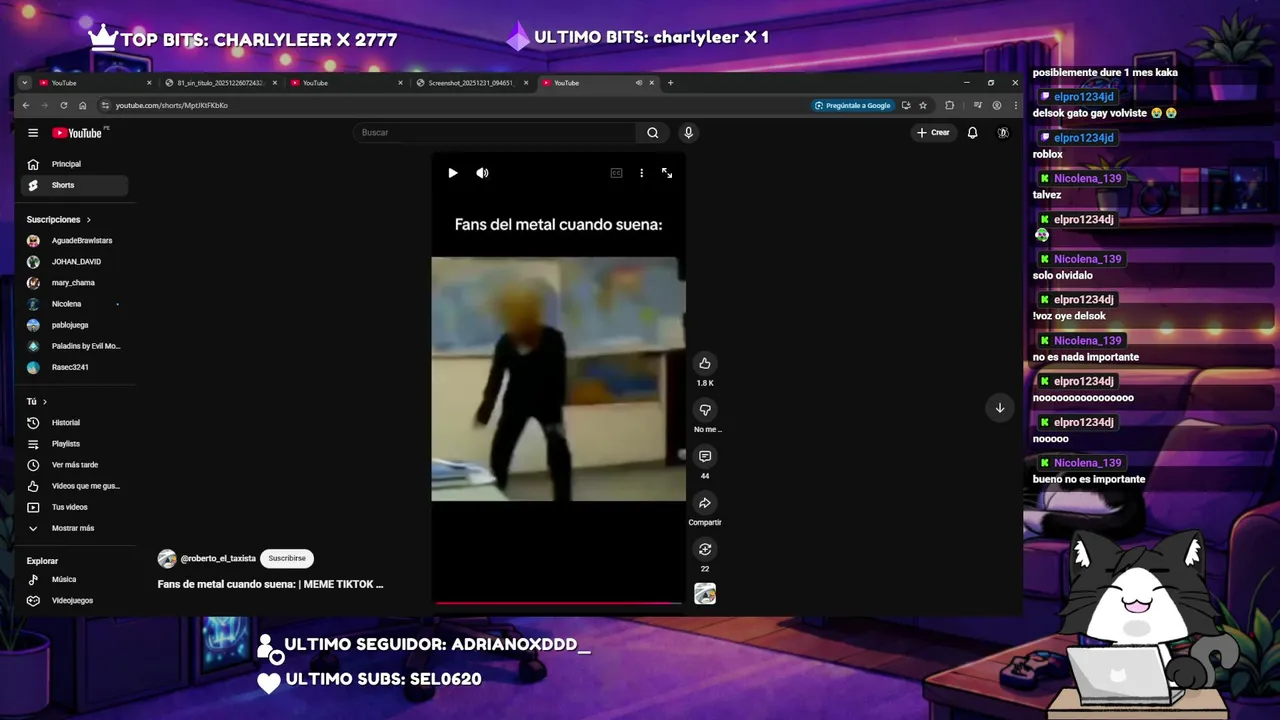Open the comments showing 44
This screenshot has width=1280, height=720.
[705, 456]
